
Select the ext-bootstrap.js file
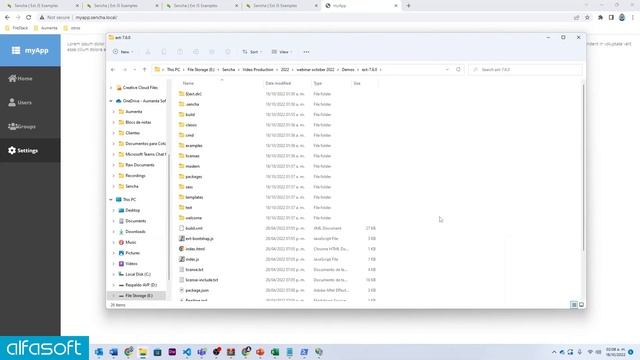click(199, 238)
